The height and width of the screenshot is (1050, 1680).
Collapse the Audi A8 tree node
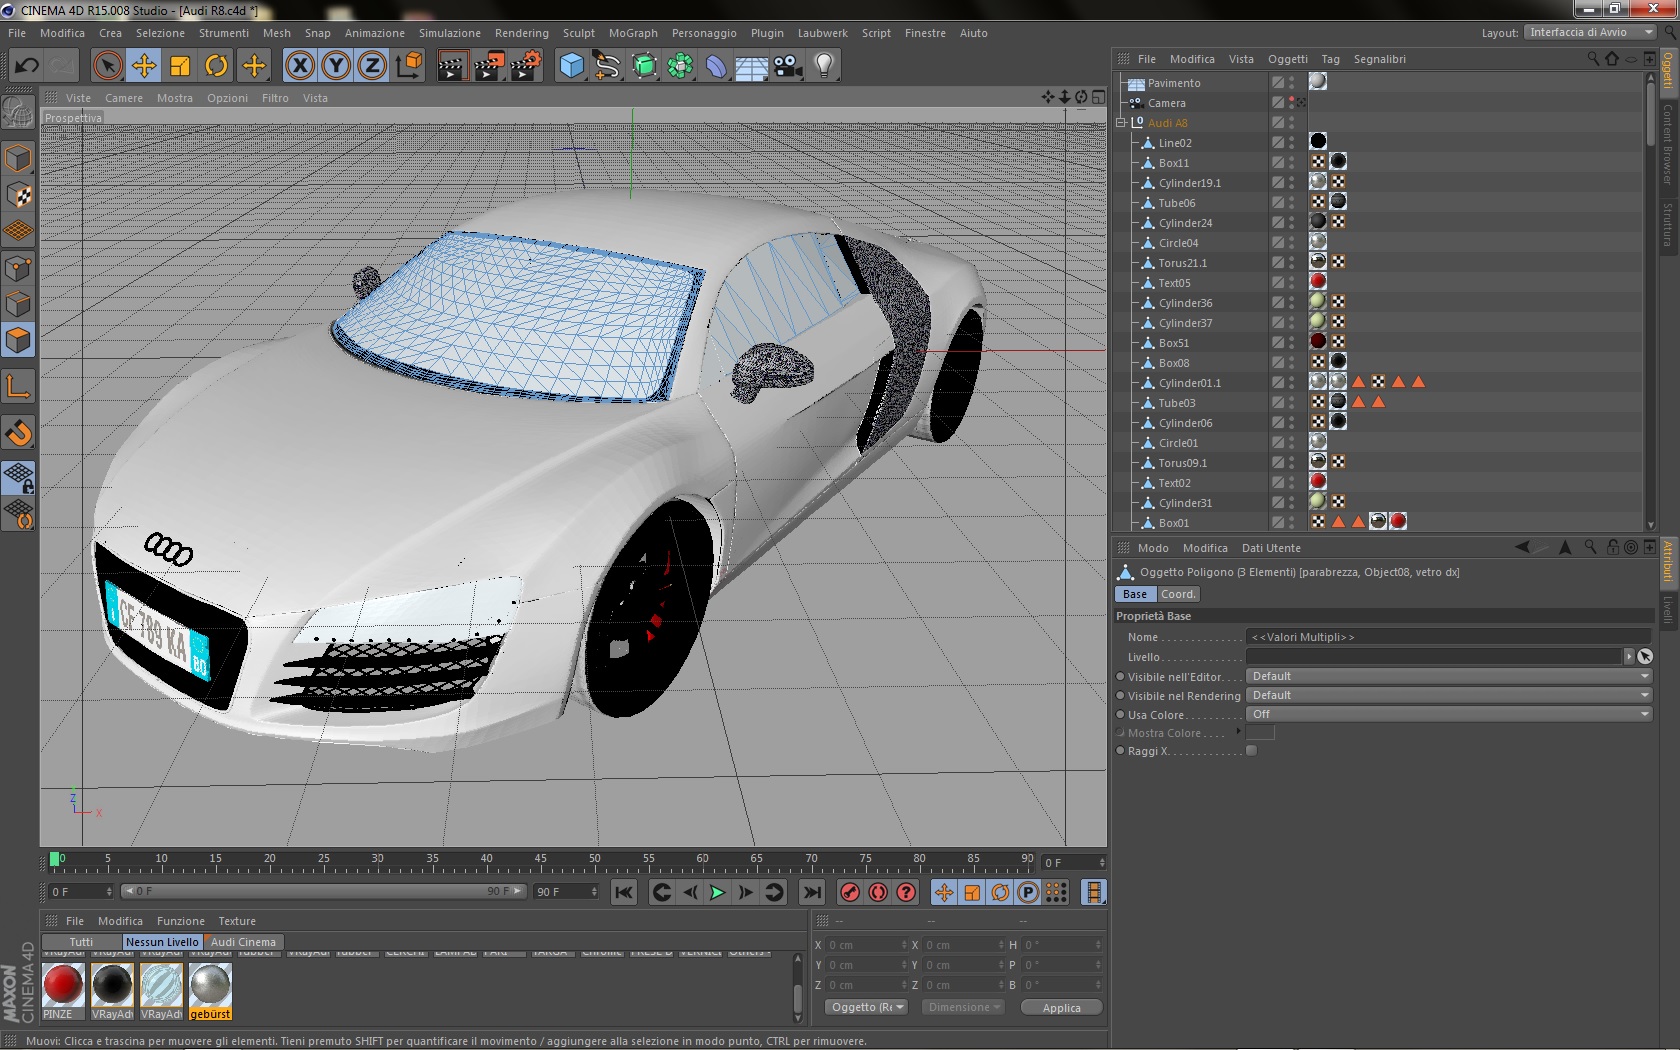1121,123
